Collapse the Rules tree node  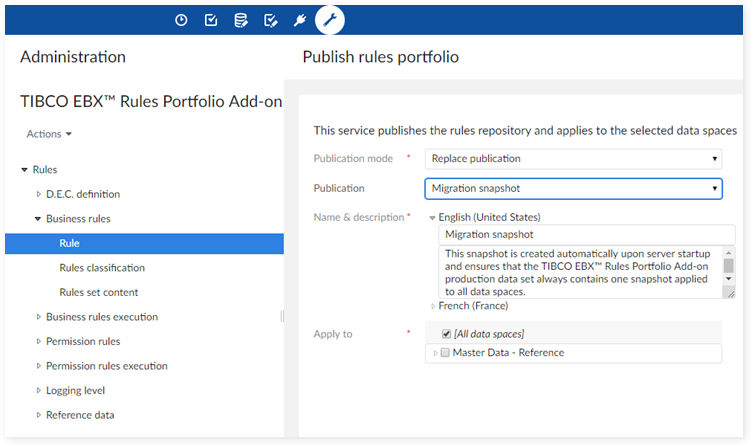pyautogui.click(x=24, y=170)
